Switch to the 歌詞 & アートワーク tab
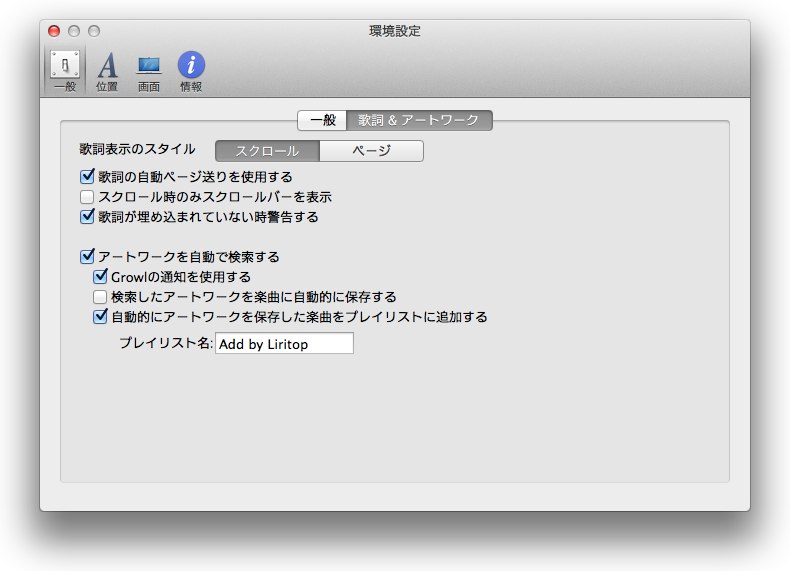 (x=419, y=120)
